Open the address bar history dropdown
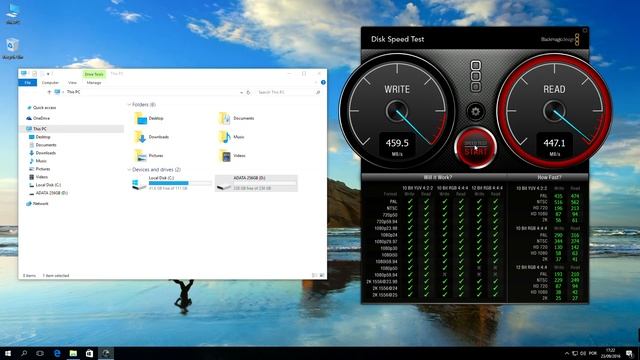The width and height of the screenshot is (640, 360). pos(241,93)
